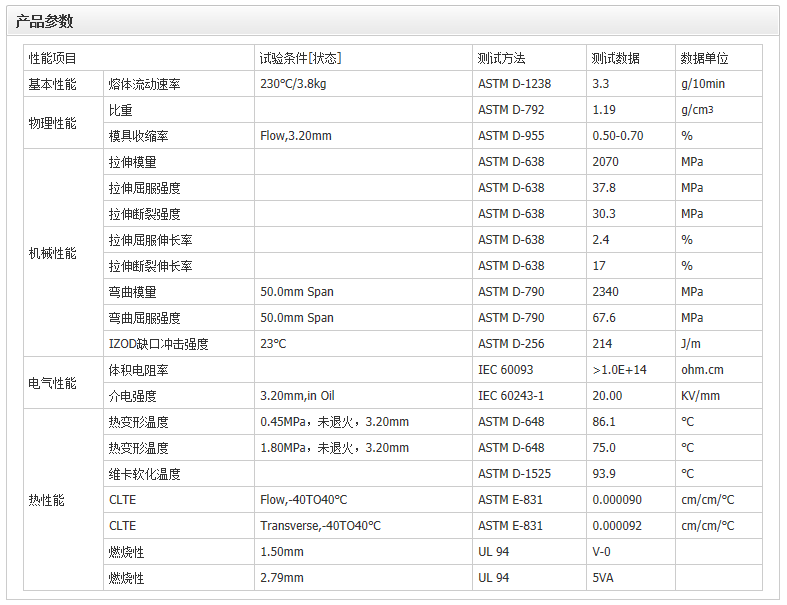Select the 0.50-0.70 shrinkage value
This screenshot has width=787, height=605.
(x=618, y=136)
